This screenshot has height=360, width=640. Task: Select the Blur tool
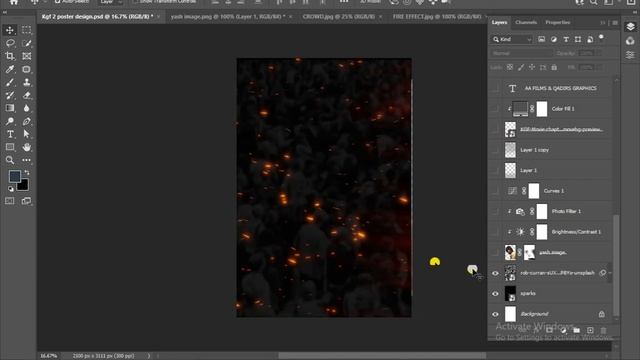(27, 108)
